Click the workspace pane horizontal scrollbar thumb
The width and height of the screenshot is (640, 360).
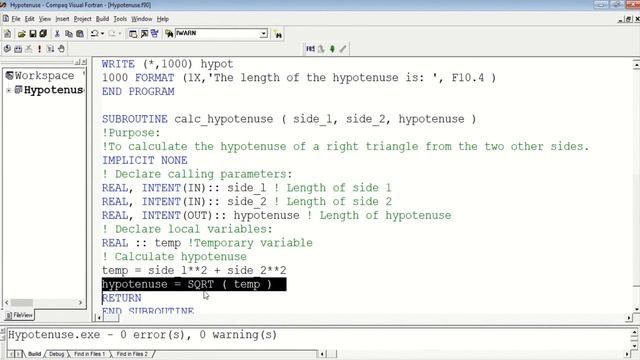pos(22,302)
